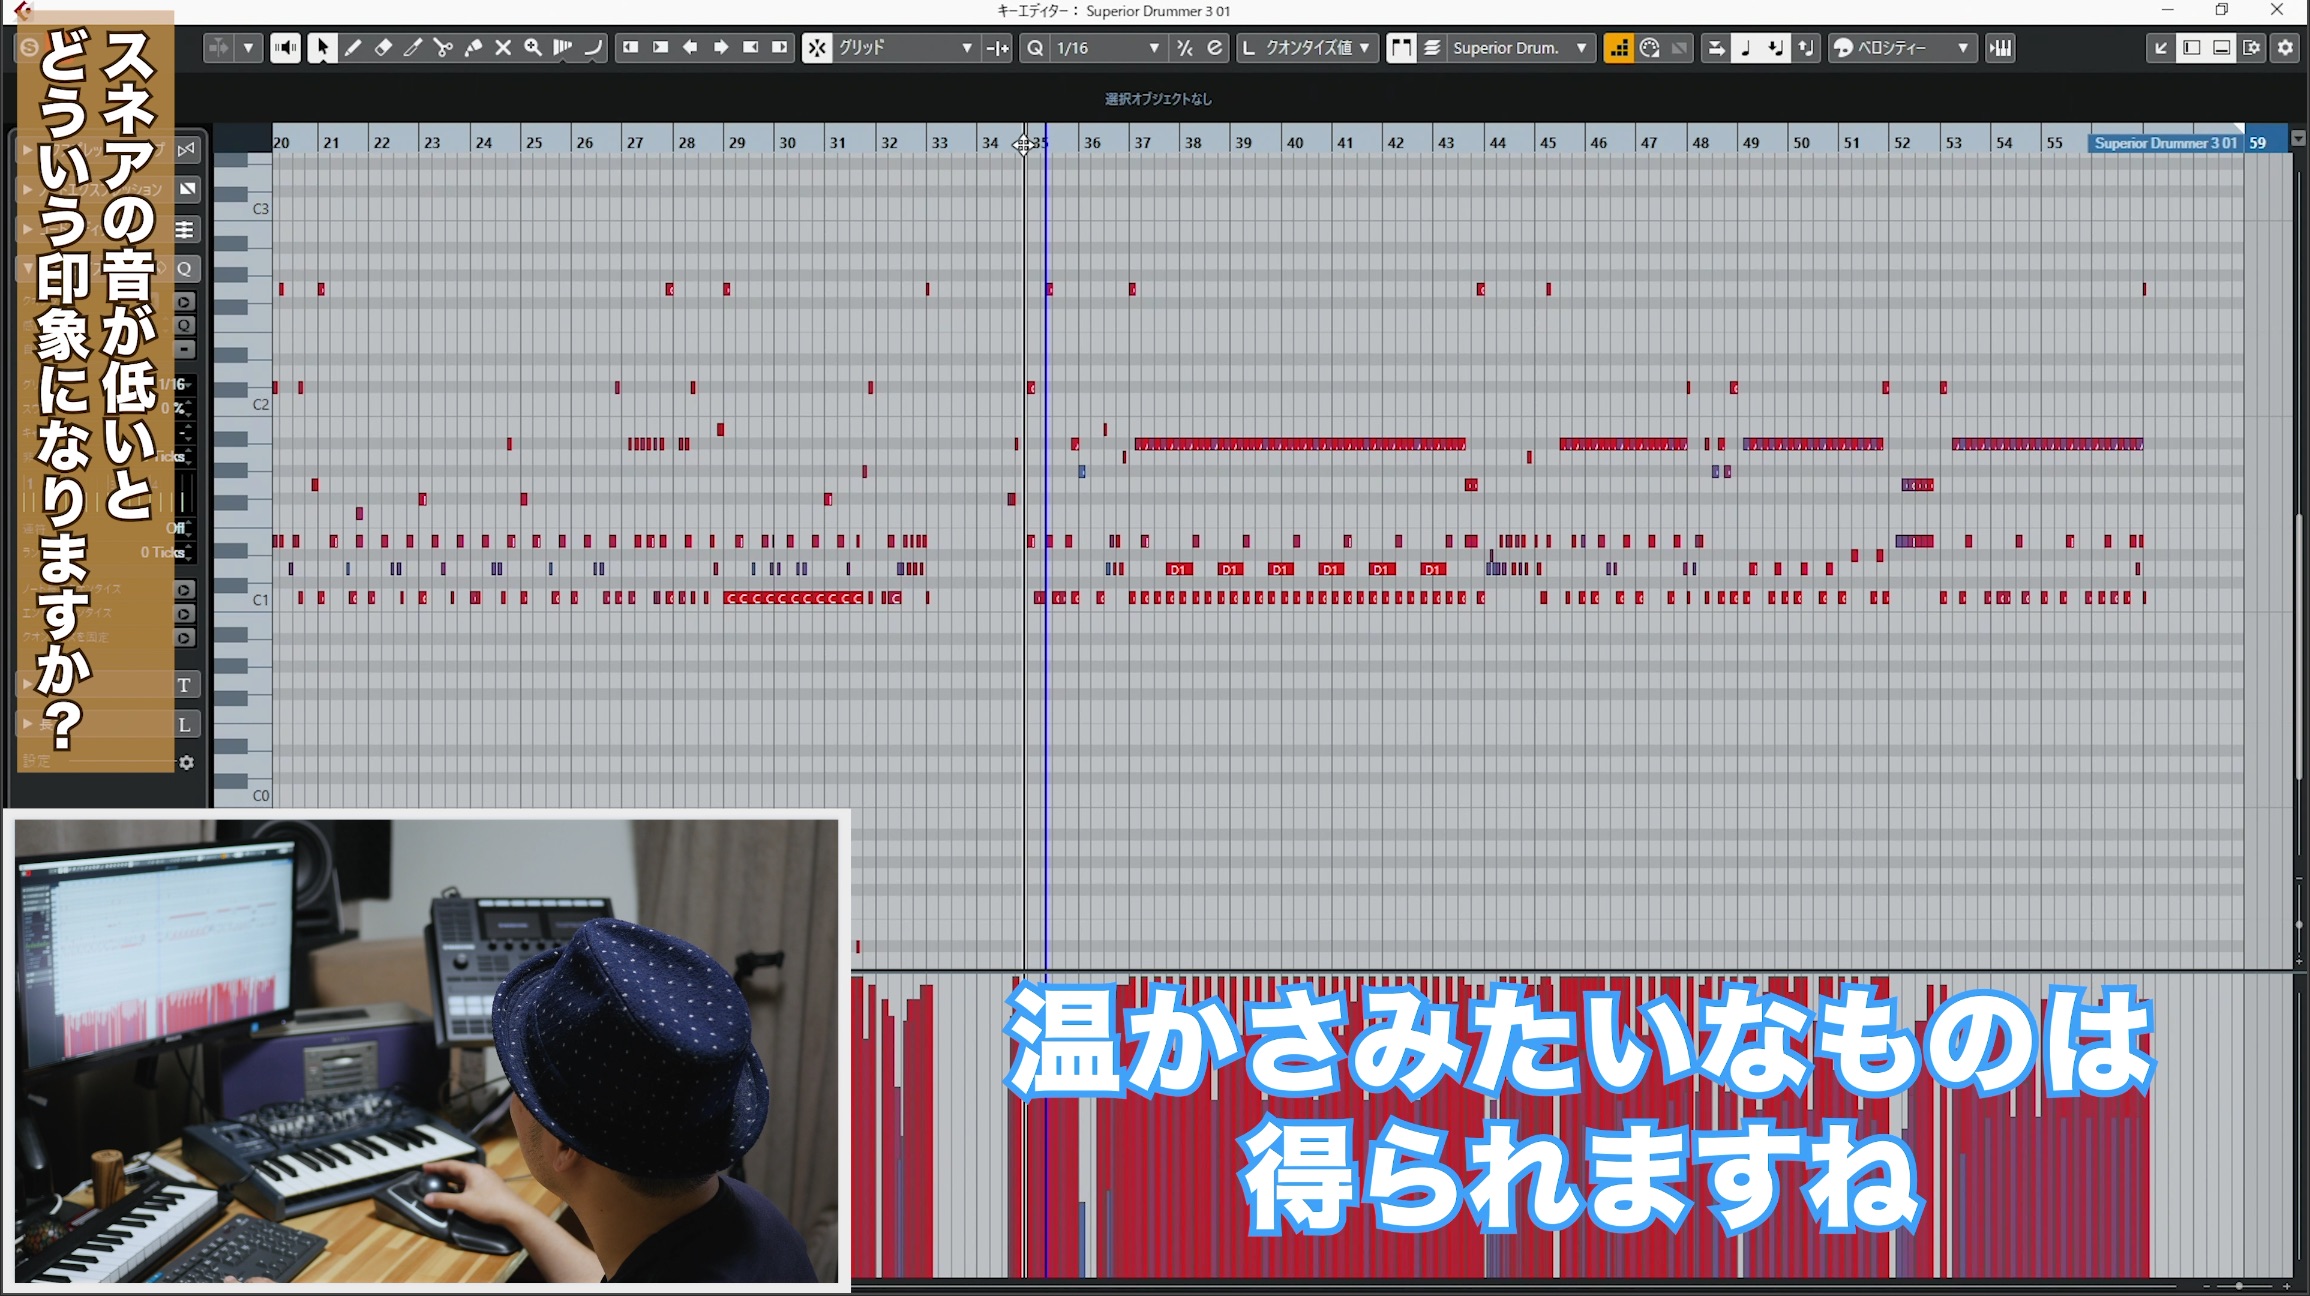Click Move Right arrow button
This screenshot has height=1296, width=2310.
tap(721, 48)
